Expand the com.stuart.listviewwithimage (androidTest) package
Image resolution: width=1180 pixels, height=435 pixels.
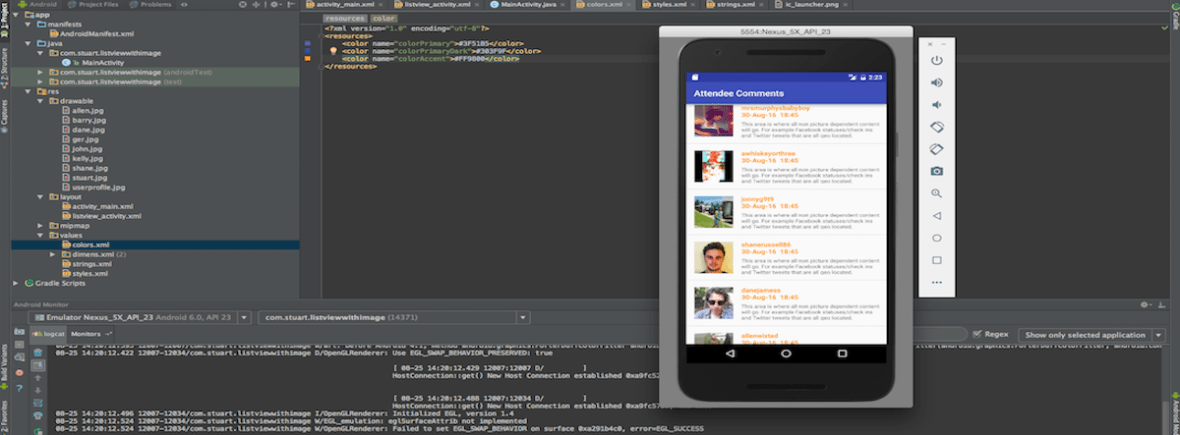click(x=40, y=72)
